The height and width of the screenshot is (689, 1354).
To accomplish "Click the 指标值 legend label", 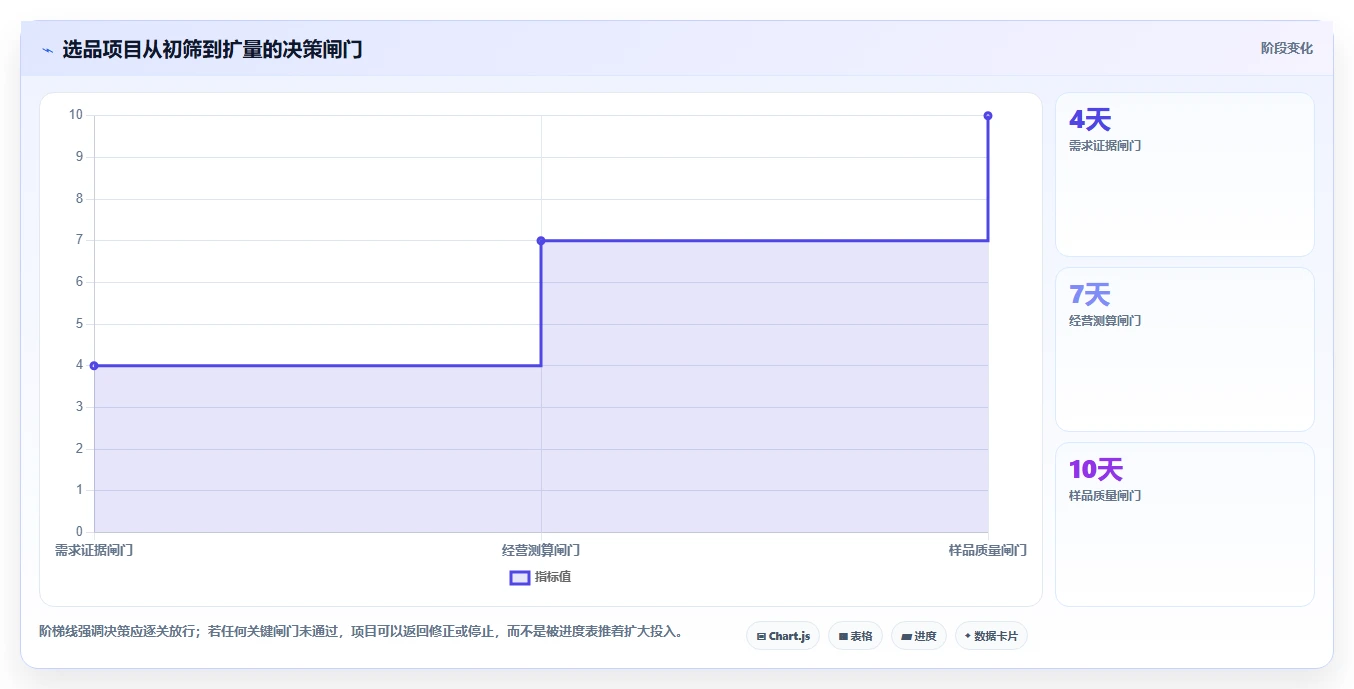I will (x=553, y=577).
